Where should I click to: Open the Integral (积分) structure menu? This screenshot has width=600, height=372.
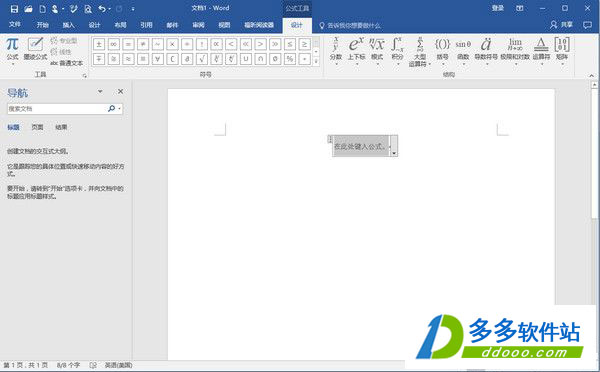(x=397, y=51)
